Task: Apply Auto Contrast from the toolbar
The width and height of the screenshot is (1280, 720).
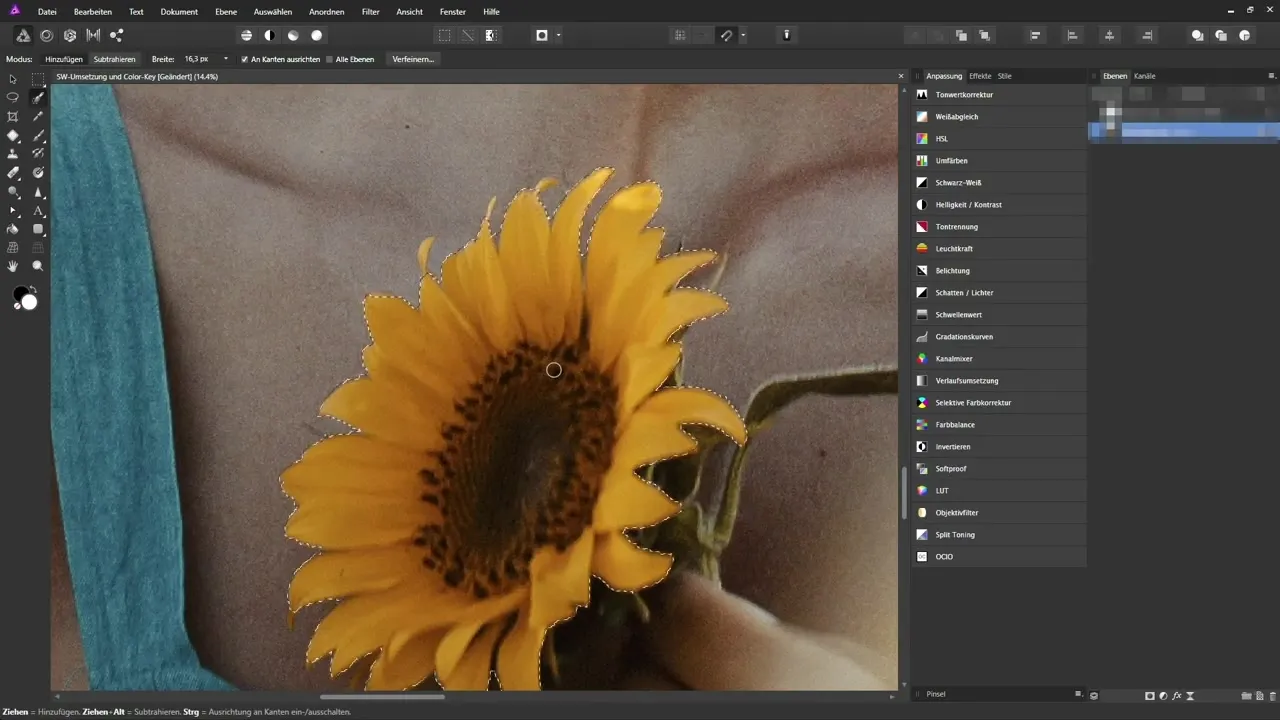Action: point(269,35)
